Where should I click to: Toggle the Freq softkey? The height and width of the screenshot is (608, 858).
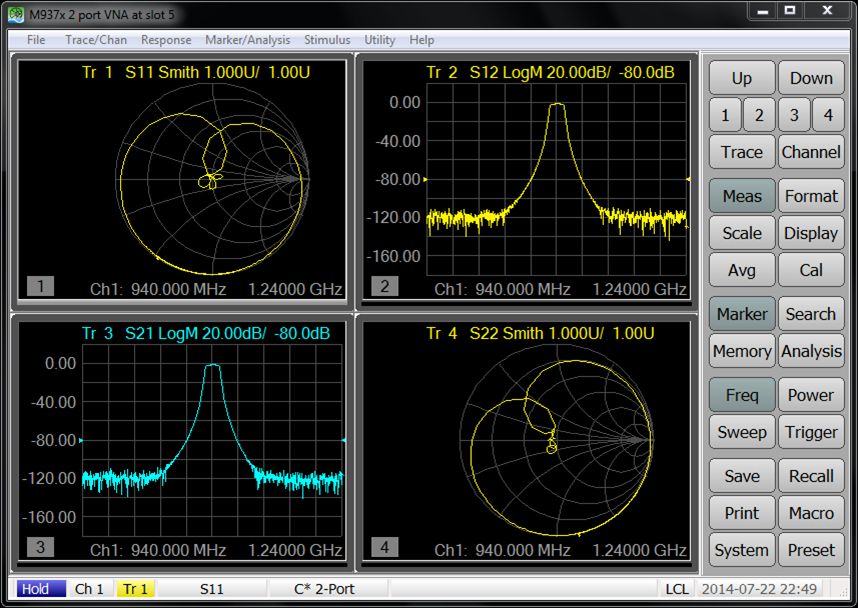pyautogui.click(x=742, y=395)
